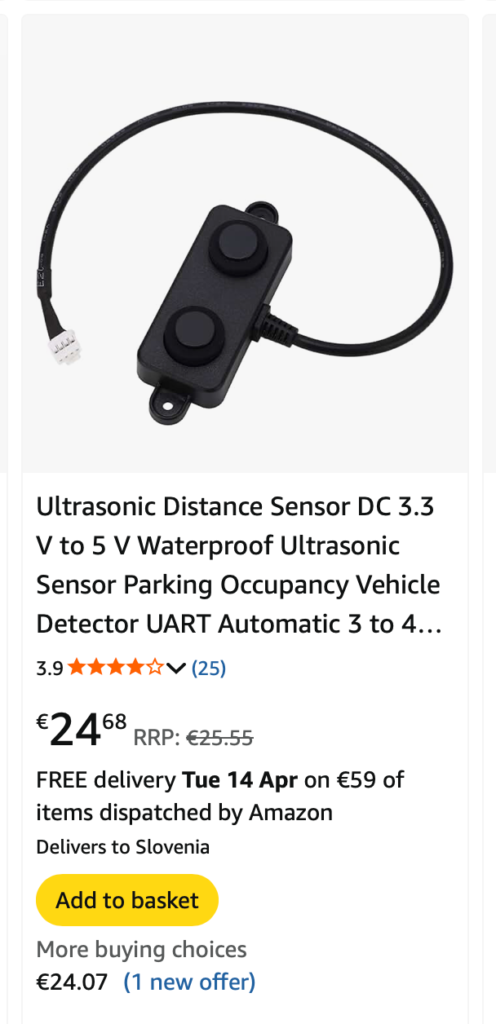Click the Sensor Parking Occupancy Vehicle title line
The width and height of the screenshot is (496, 1024).
(x=238, y=585)
